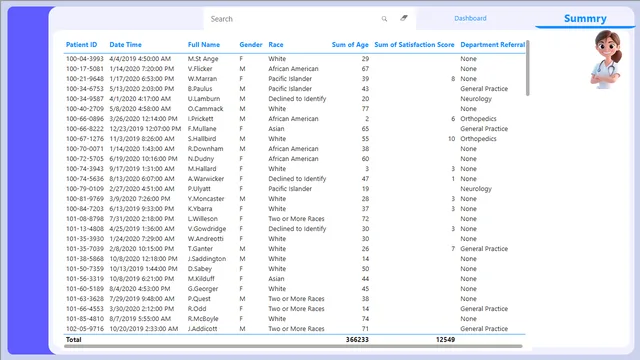This screenshot has width=640, height=360.
Task: Click date 4/1/2020 4:17:00 AM
Action: 140,99
